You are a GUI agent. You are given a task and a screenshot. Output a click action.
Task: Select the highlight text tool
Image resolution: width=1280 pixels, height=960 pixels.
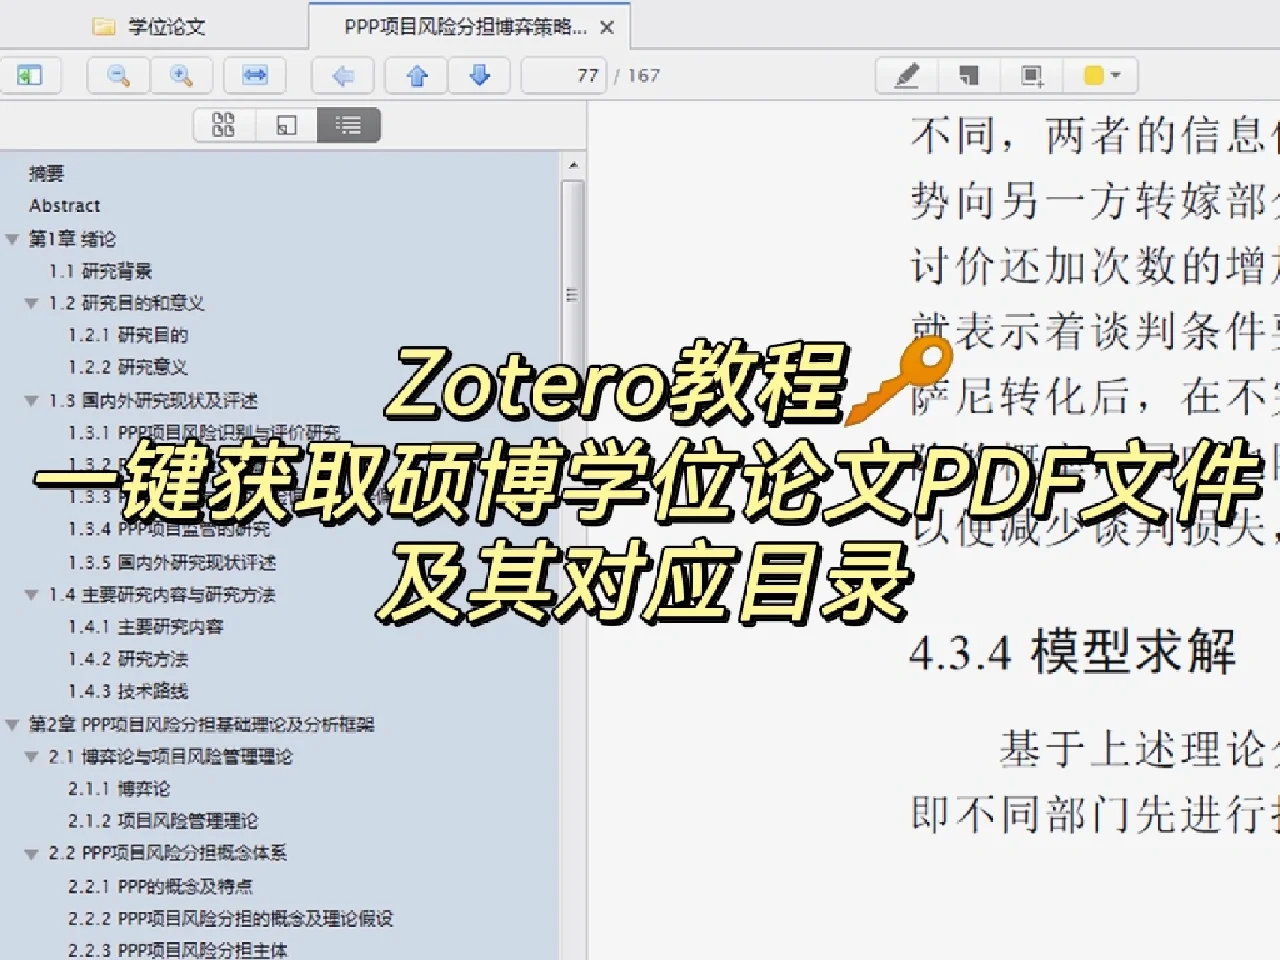tap(907, 75)
